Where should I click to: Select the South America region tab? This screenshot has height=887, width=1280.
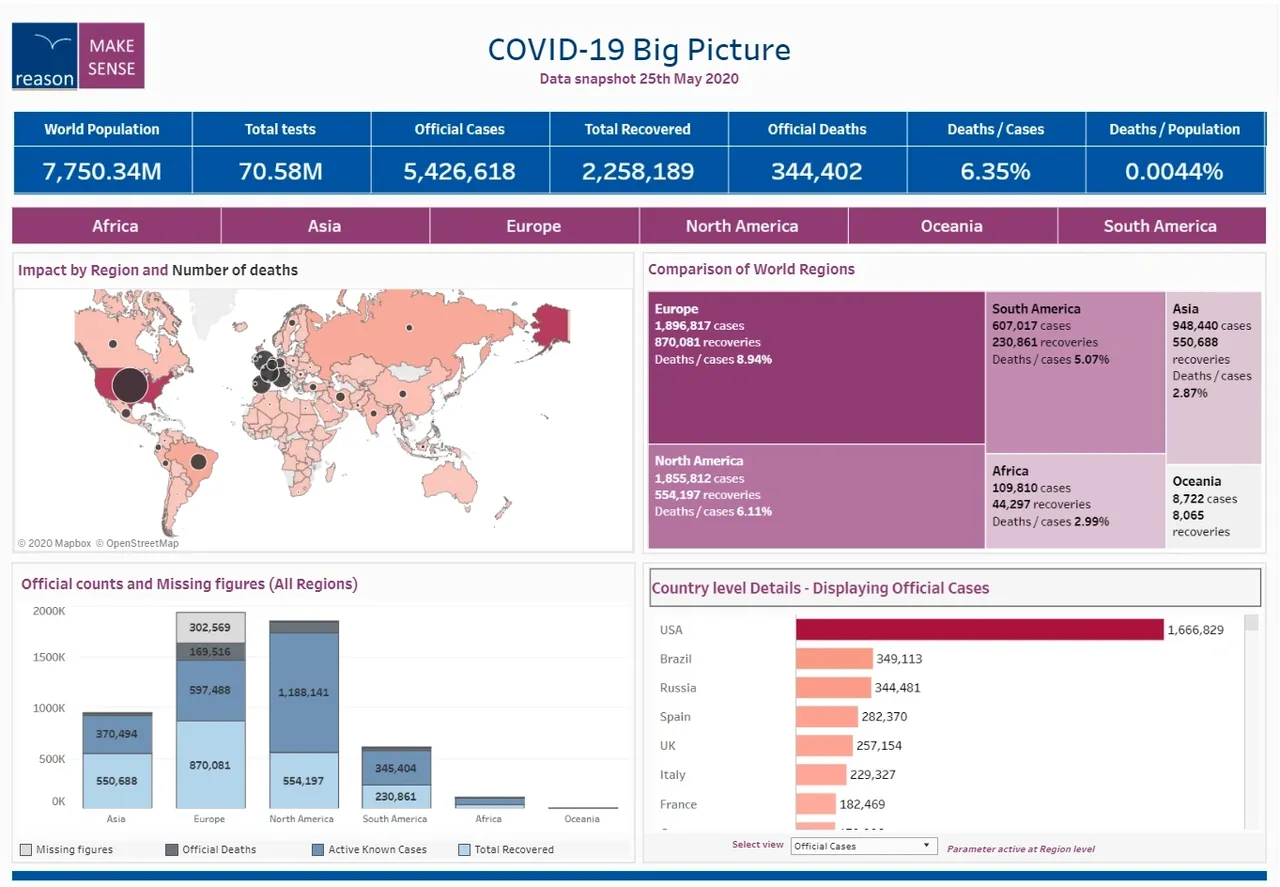point(1161,226)
